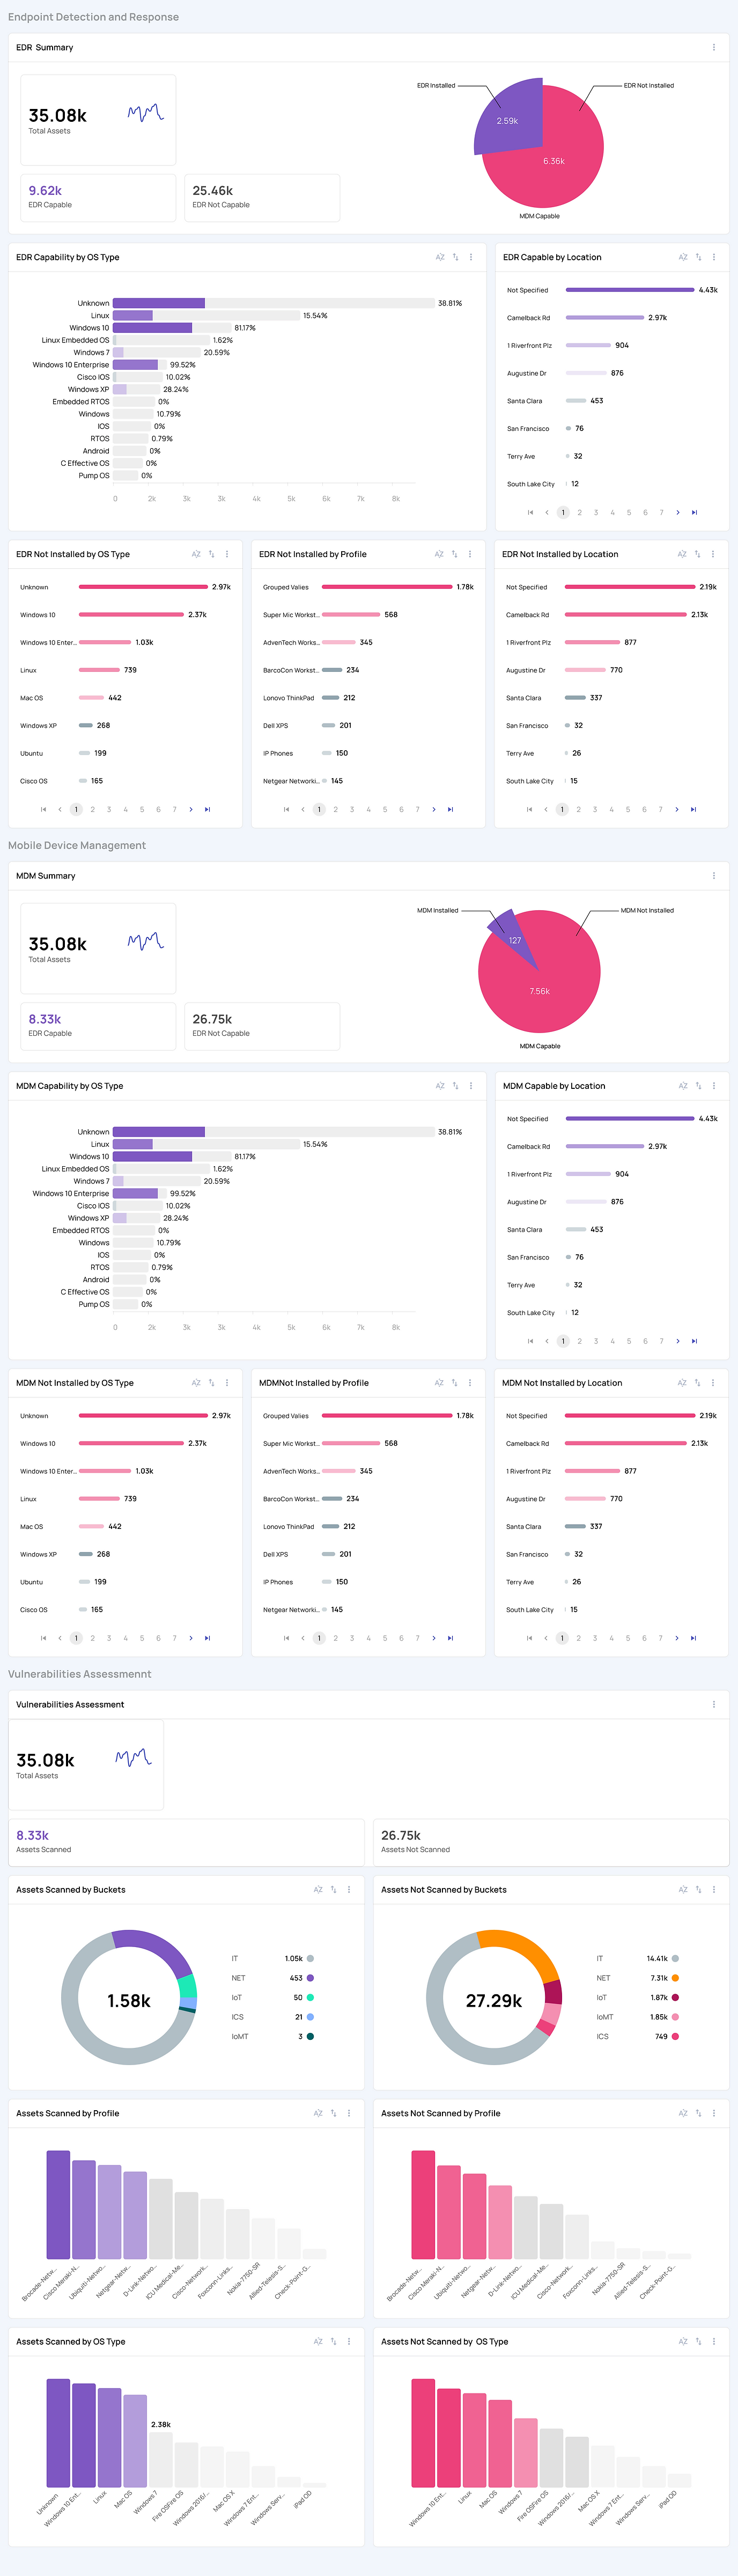Screen dimensions: 738x2576
Task: Toggle sort order in Assets Not Scanned by Buckets
Action: 698,1890
